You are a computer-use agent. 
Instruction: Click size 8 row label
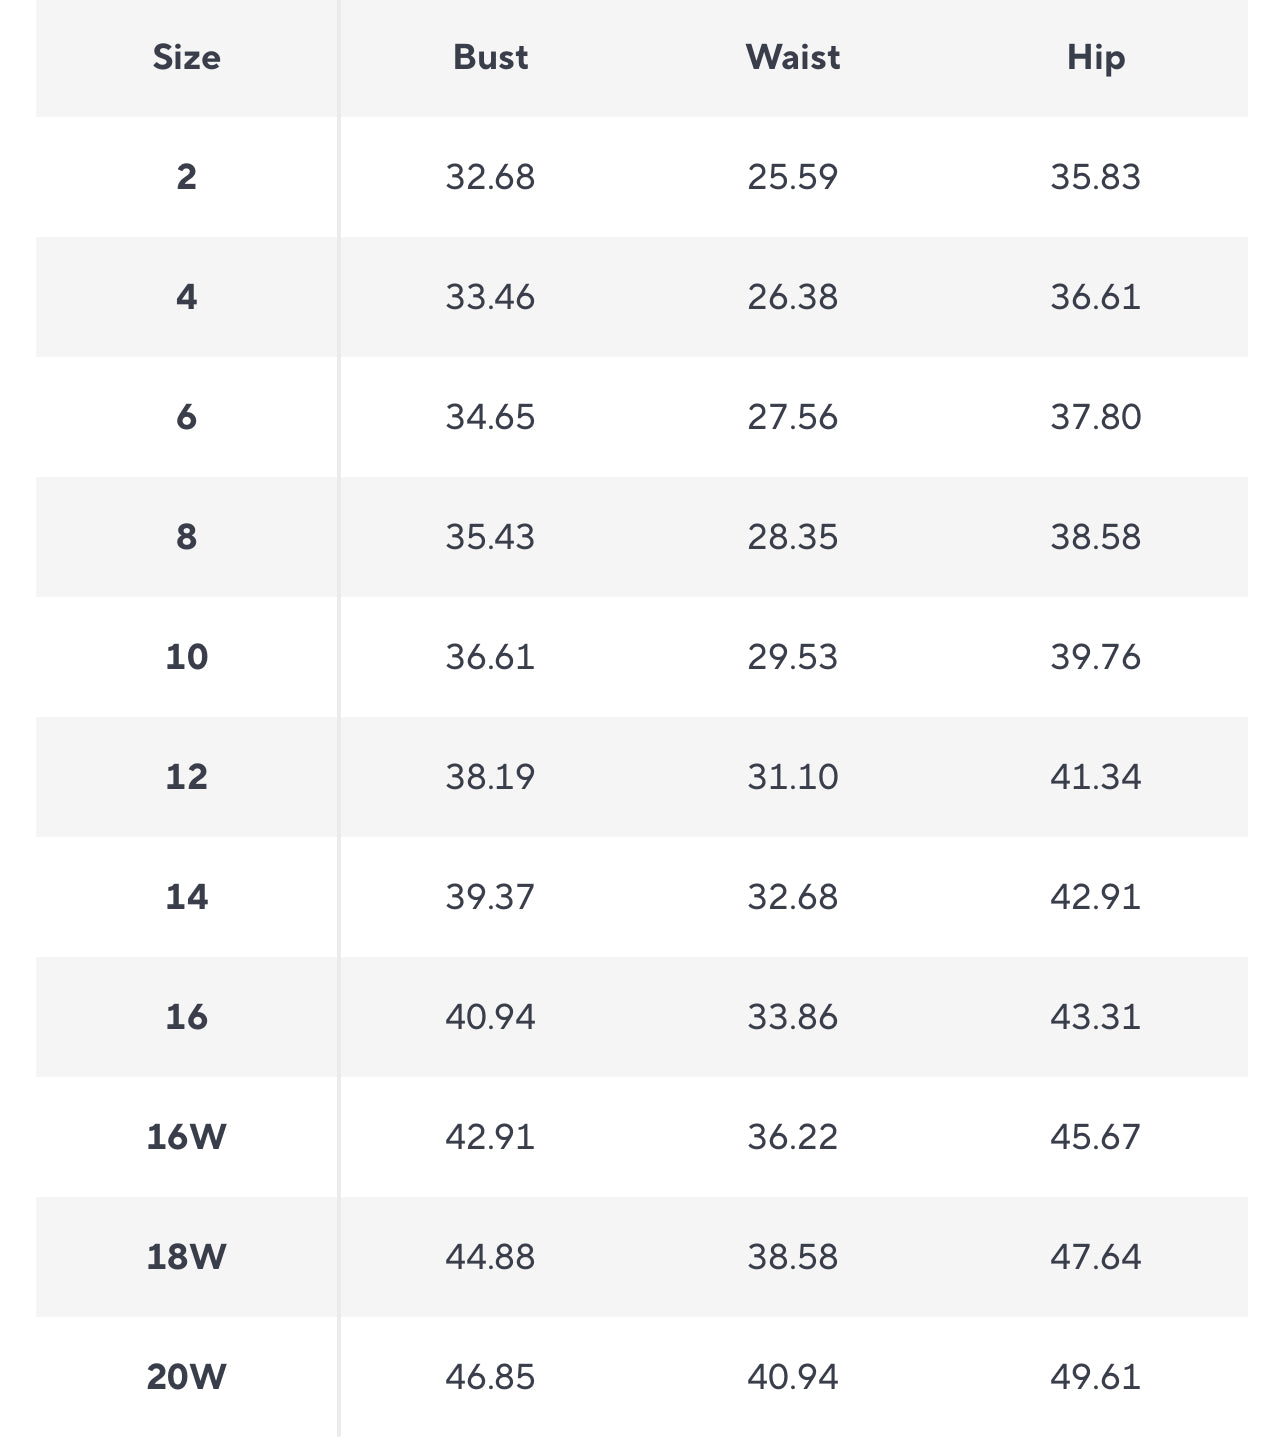pyautogui.click(x=187, y=537)
